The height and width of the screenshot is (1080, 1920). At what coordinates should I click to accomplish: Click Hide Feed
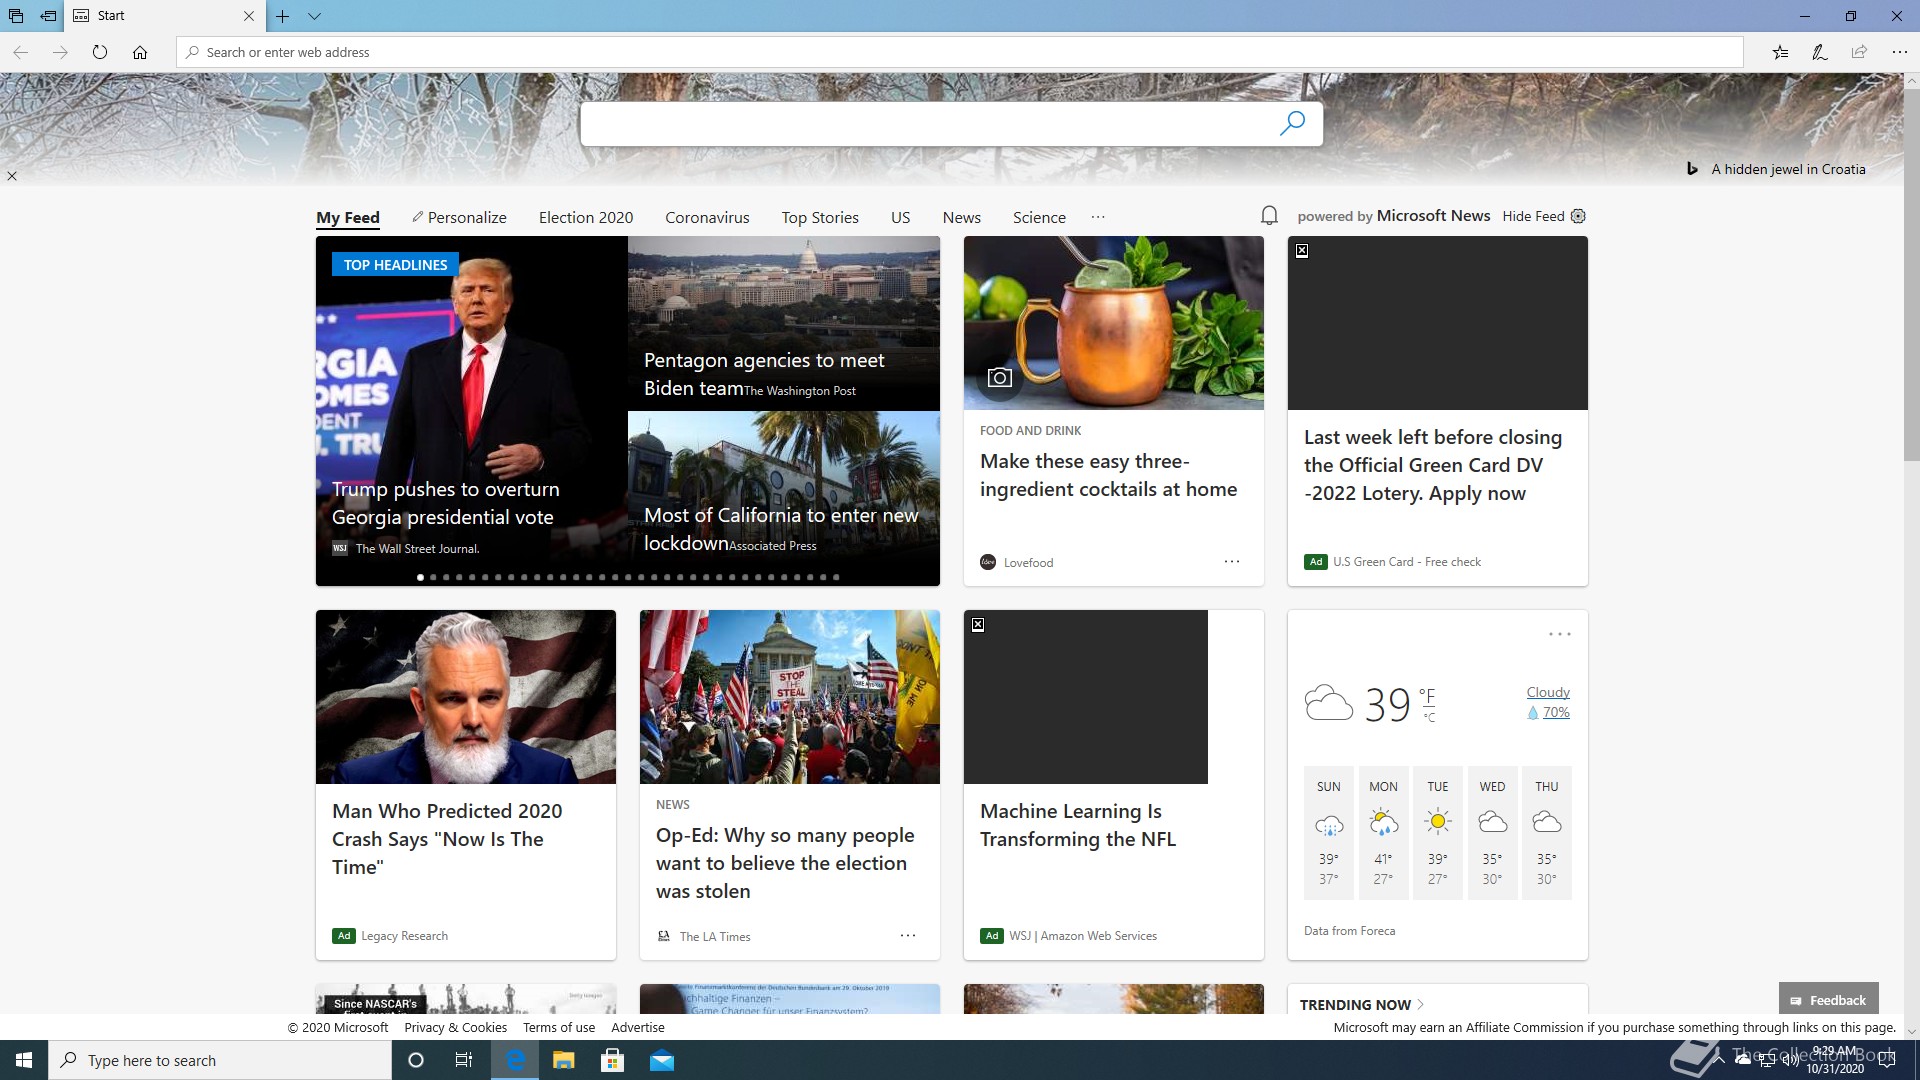1533,216
